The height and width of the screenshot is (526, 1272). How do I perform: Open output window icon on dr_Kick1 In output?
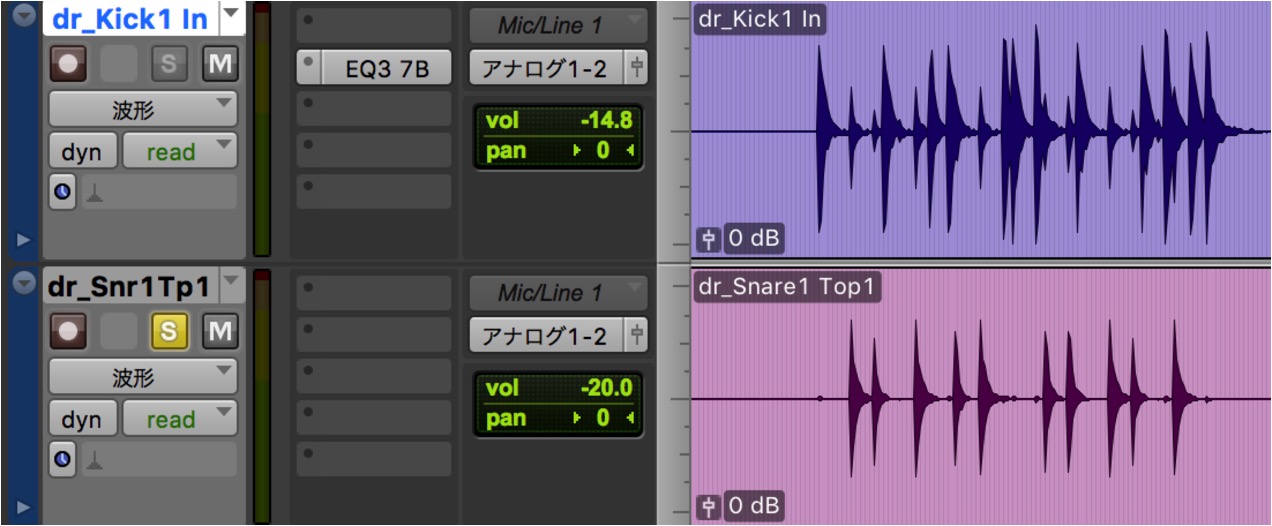pyautogui.click(x=635, y=67)
